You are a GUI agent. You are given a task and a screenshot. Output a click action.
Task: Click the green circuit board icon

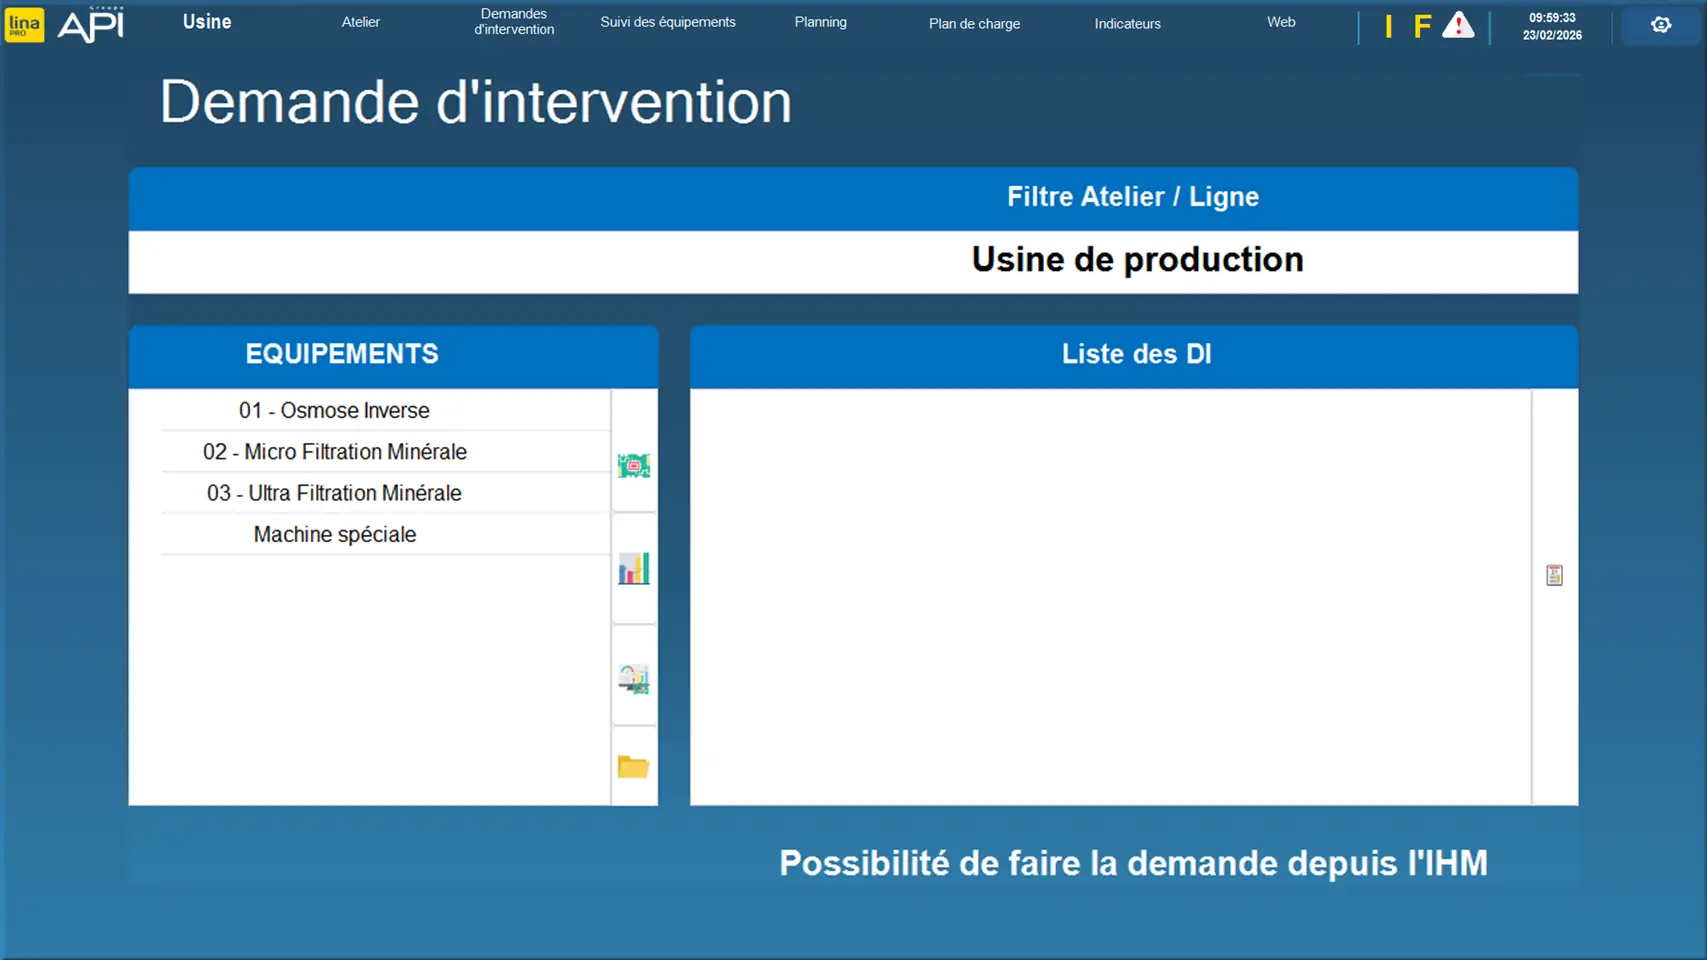pyautogui.click(x=633, y=466)
